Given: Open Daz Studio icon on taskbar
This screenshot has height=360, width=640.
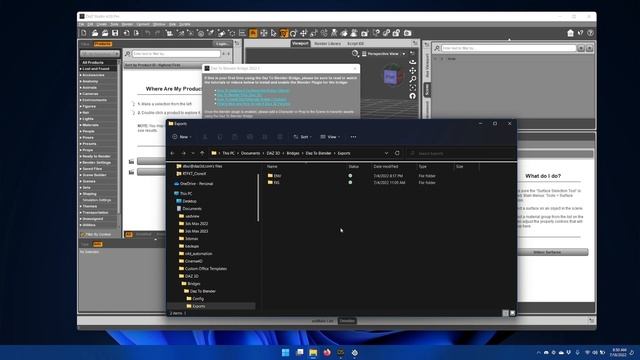Looking at the screenshot, I should tap(340, 352).
